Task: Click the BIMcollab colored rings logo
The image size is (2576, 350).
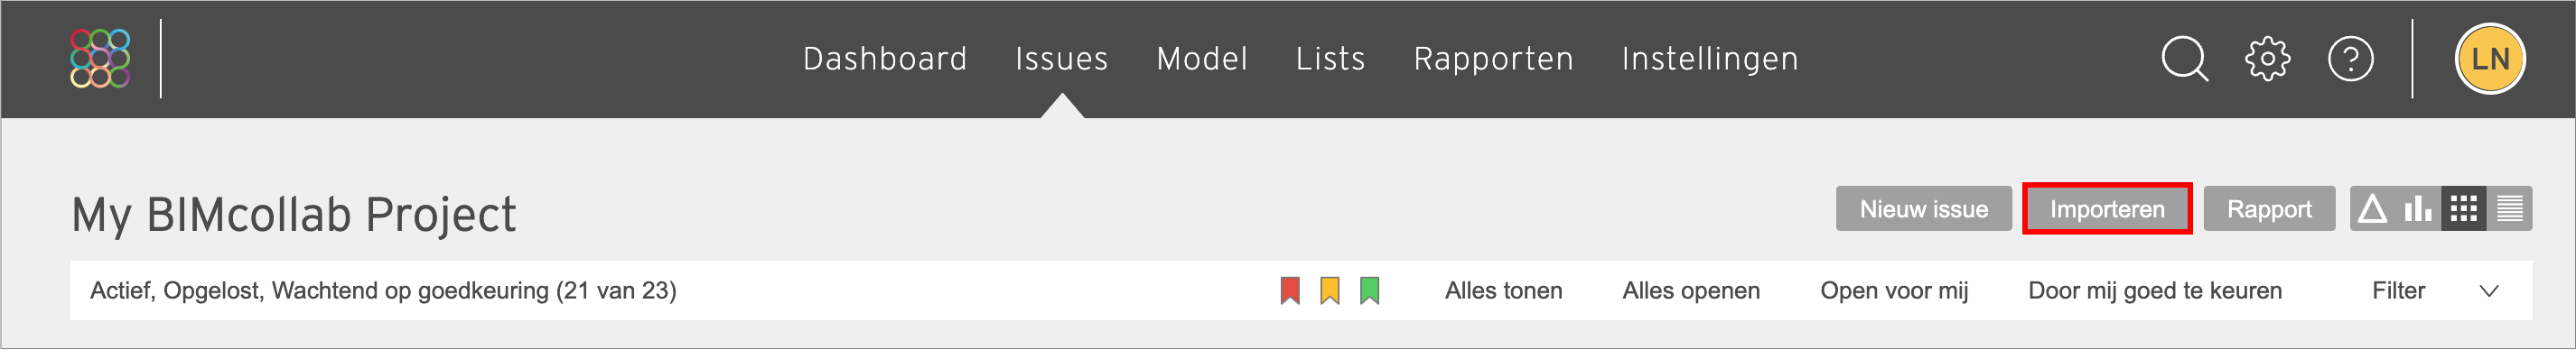Action: (x=100, y=58)
